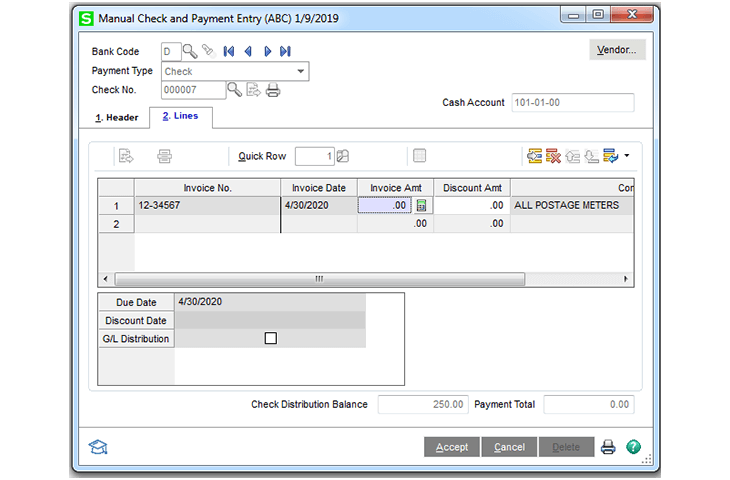Viewport: 730px width, 480px height.
Task: Click the Vendor... button
Action: pos(616,50)
